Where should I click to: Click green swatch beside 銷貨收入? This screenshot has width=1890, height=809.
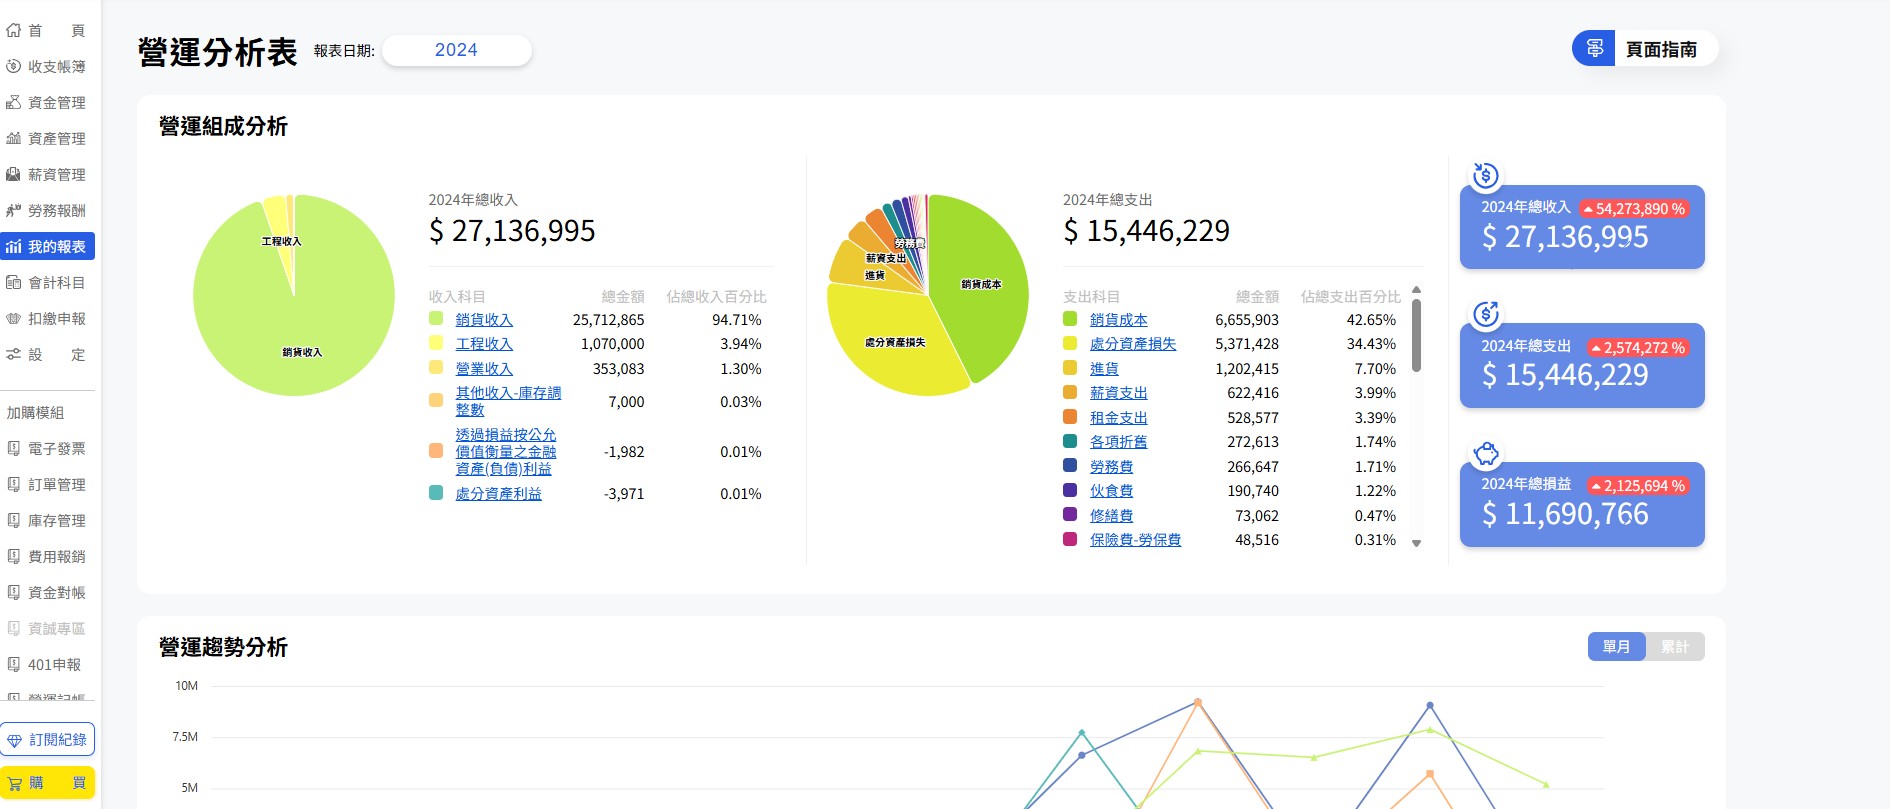(436, 319)
